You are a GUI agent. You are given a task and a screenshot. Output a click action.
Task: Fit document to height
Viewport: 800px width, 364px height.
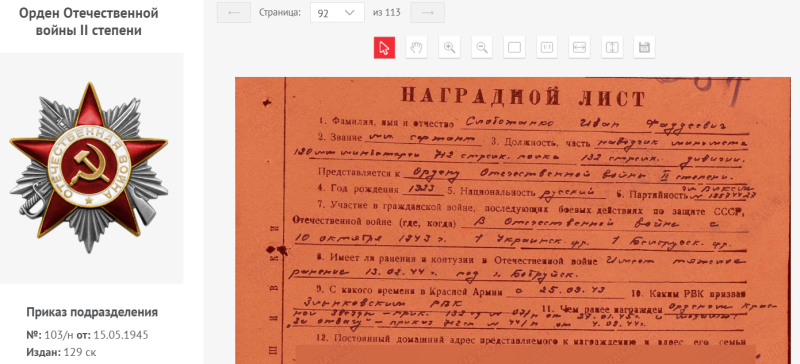coord(612,48)
